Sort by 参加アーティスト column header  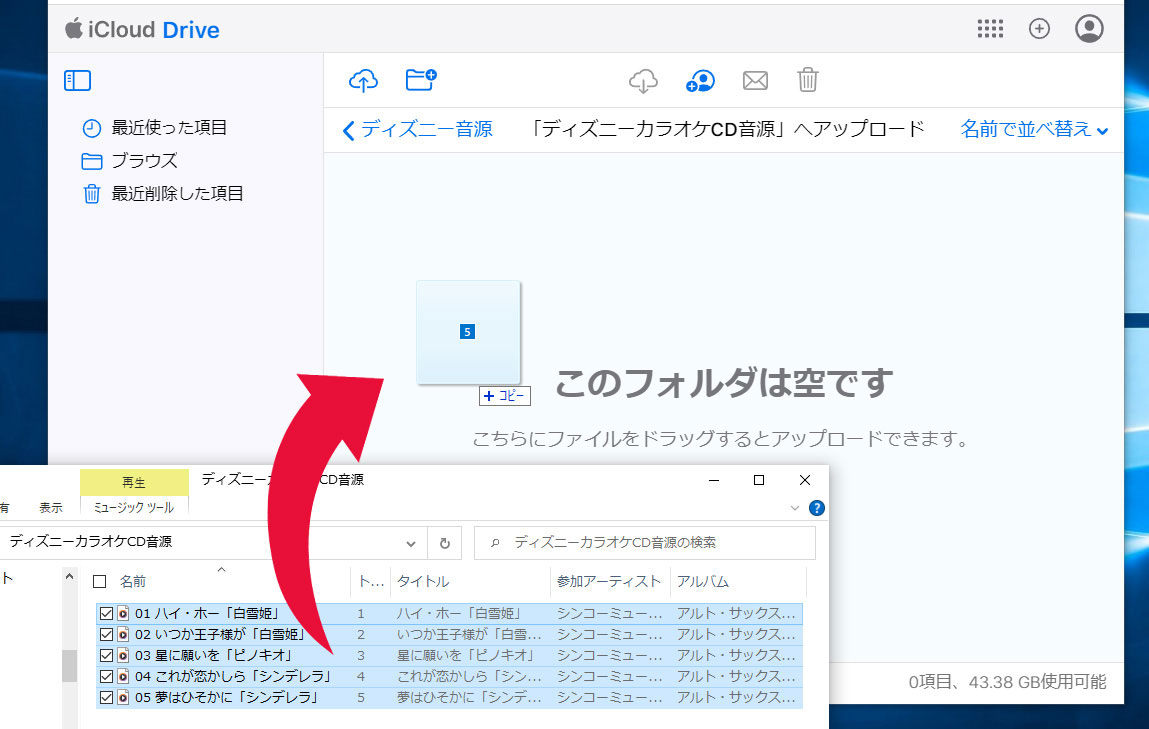pyautogui.click(x=608, y=582)
